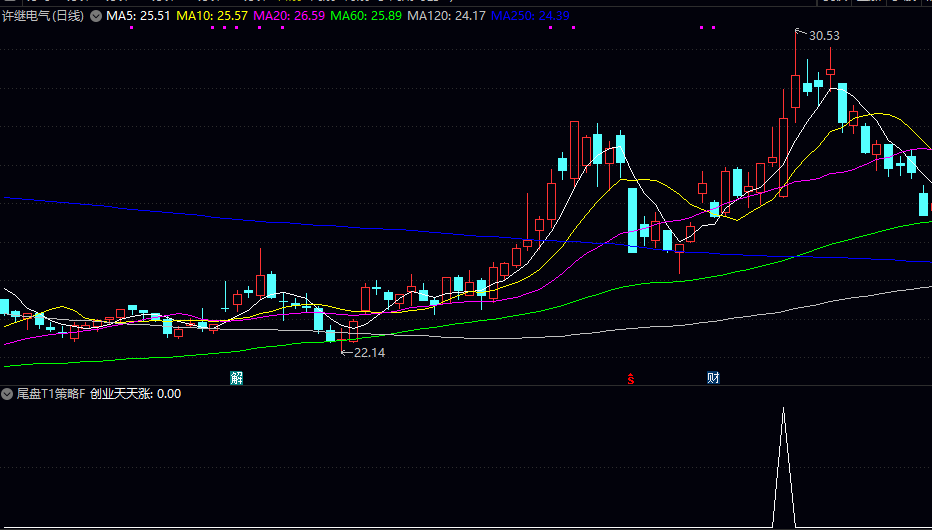Image resolution: width=932 pixels, height=530 pixels.
Task: Click the 许继电气(日线) chart title
Action: (x=43, y=17)
